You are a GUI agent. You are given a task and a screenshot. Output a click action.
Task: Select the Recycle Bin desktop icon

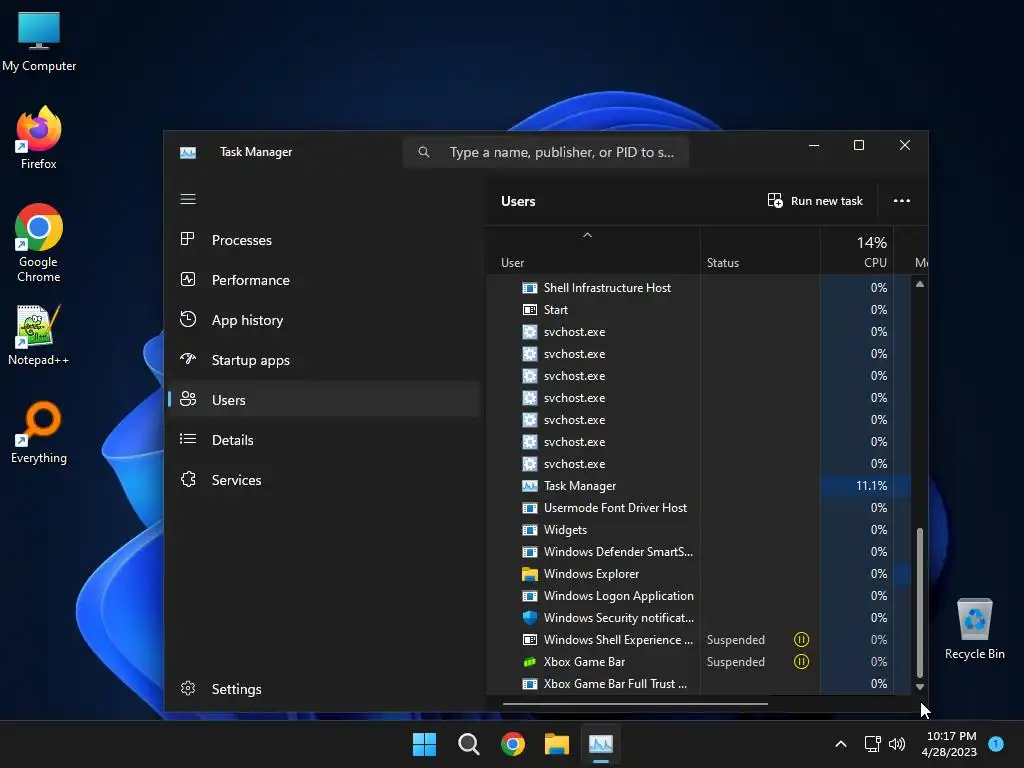coord(974,629)
